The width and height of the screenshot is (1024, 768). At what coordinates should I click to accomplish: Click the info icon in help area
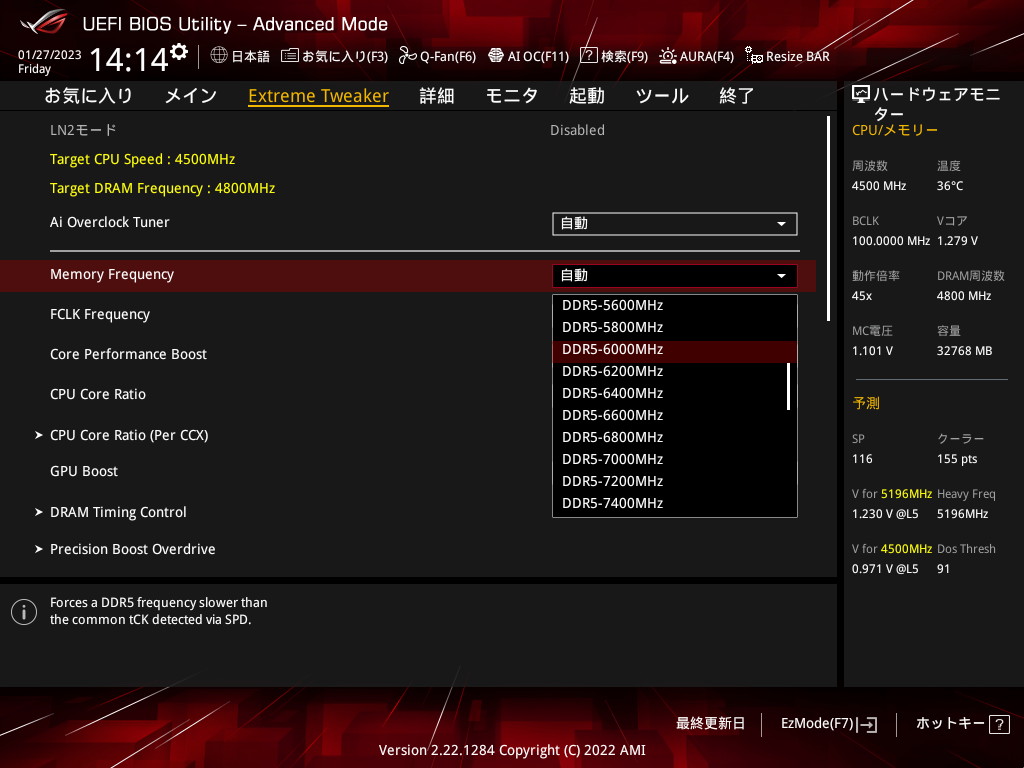click(x=24, y=612)
